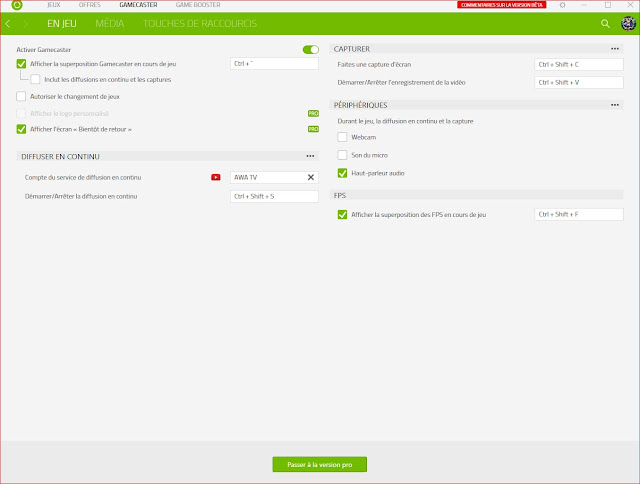Viewport: 640px width, 484px height.
Task: Click Compte du service de diffusion label
Action: coord(83,178)
